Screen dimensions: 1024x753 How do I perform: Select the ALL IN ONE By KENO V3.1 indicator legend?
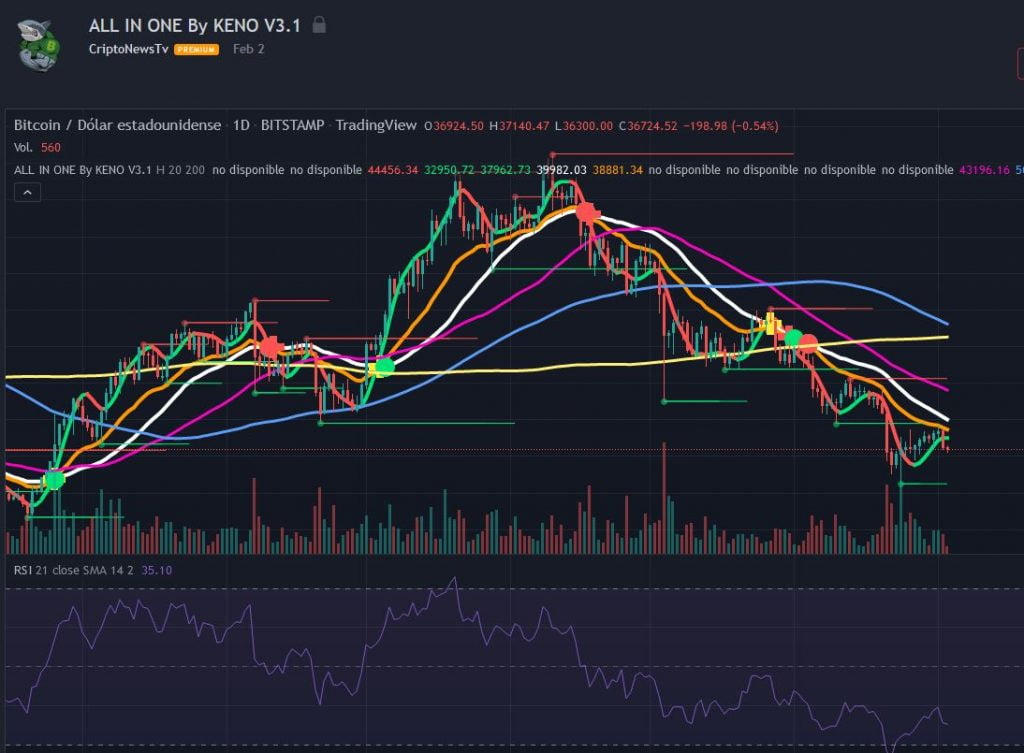(82, 170)
